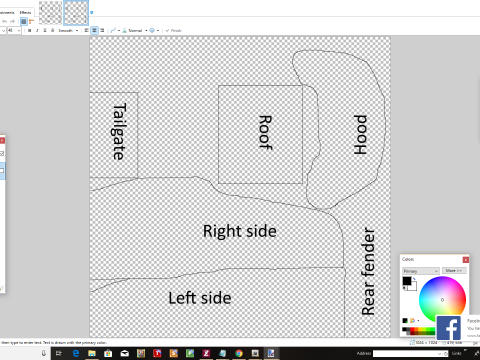480x360 pixels.
Task: Click the selection clipping mode icon
Action: pyautogui.click(x=152, y=30)
